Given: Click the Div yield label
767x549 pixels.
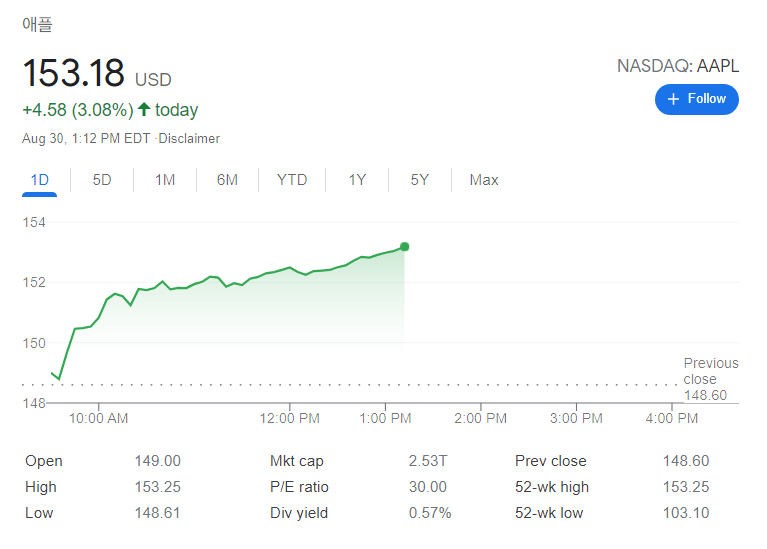Looking at the screenshot, I should (298, 513).
